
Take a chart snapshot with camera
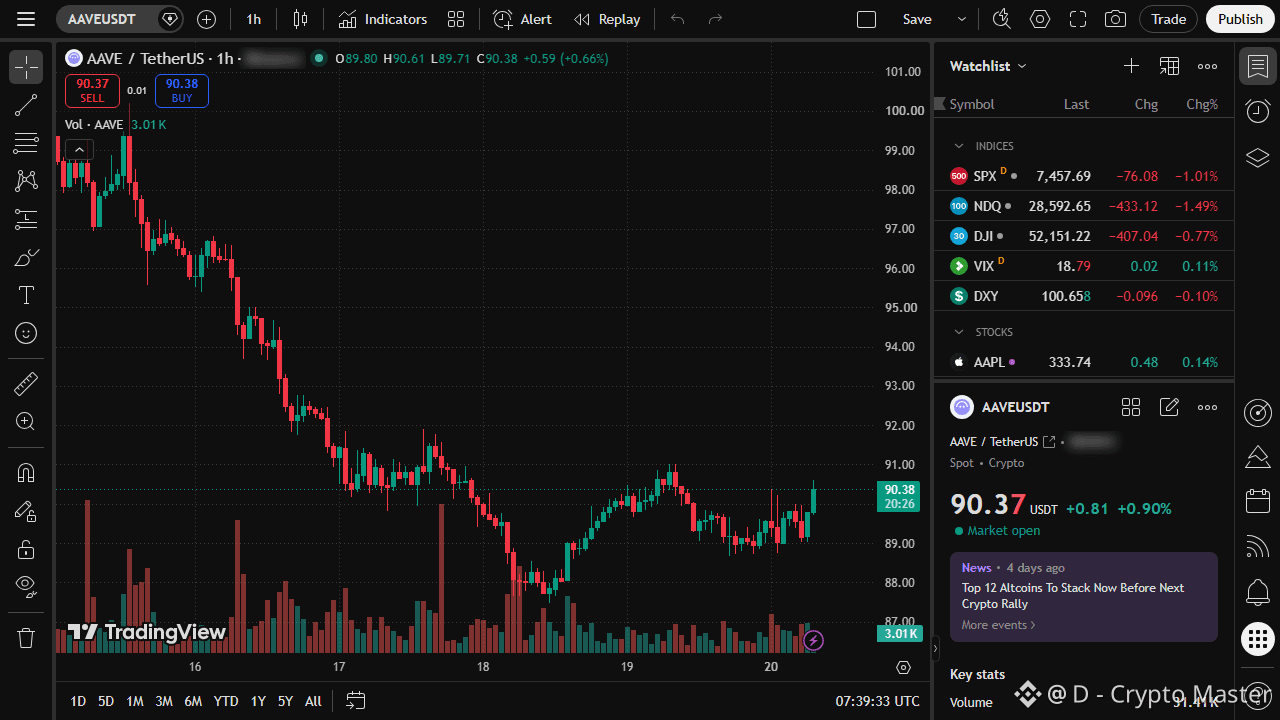[x=1115, y=19]
